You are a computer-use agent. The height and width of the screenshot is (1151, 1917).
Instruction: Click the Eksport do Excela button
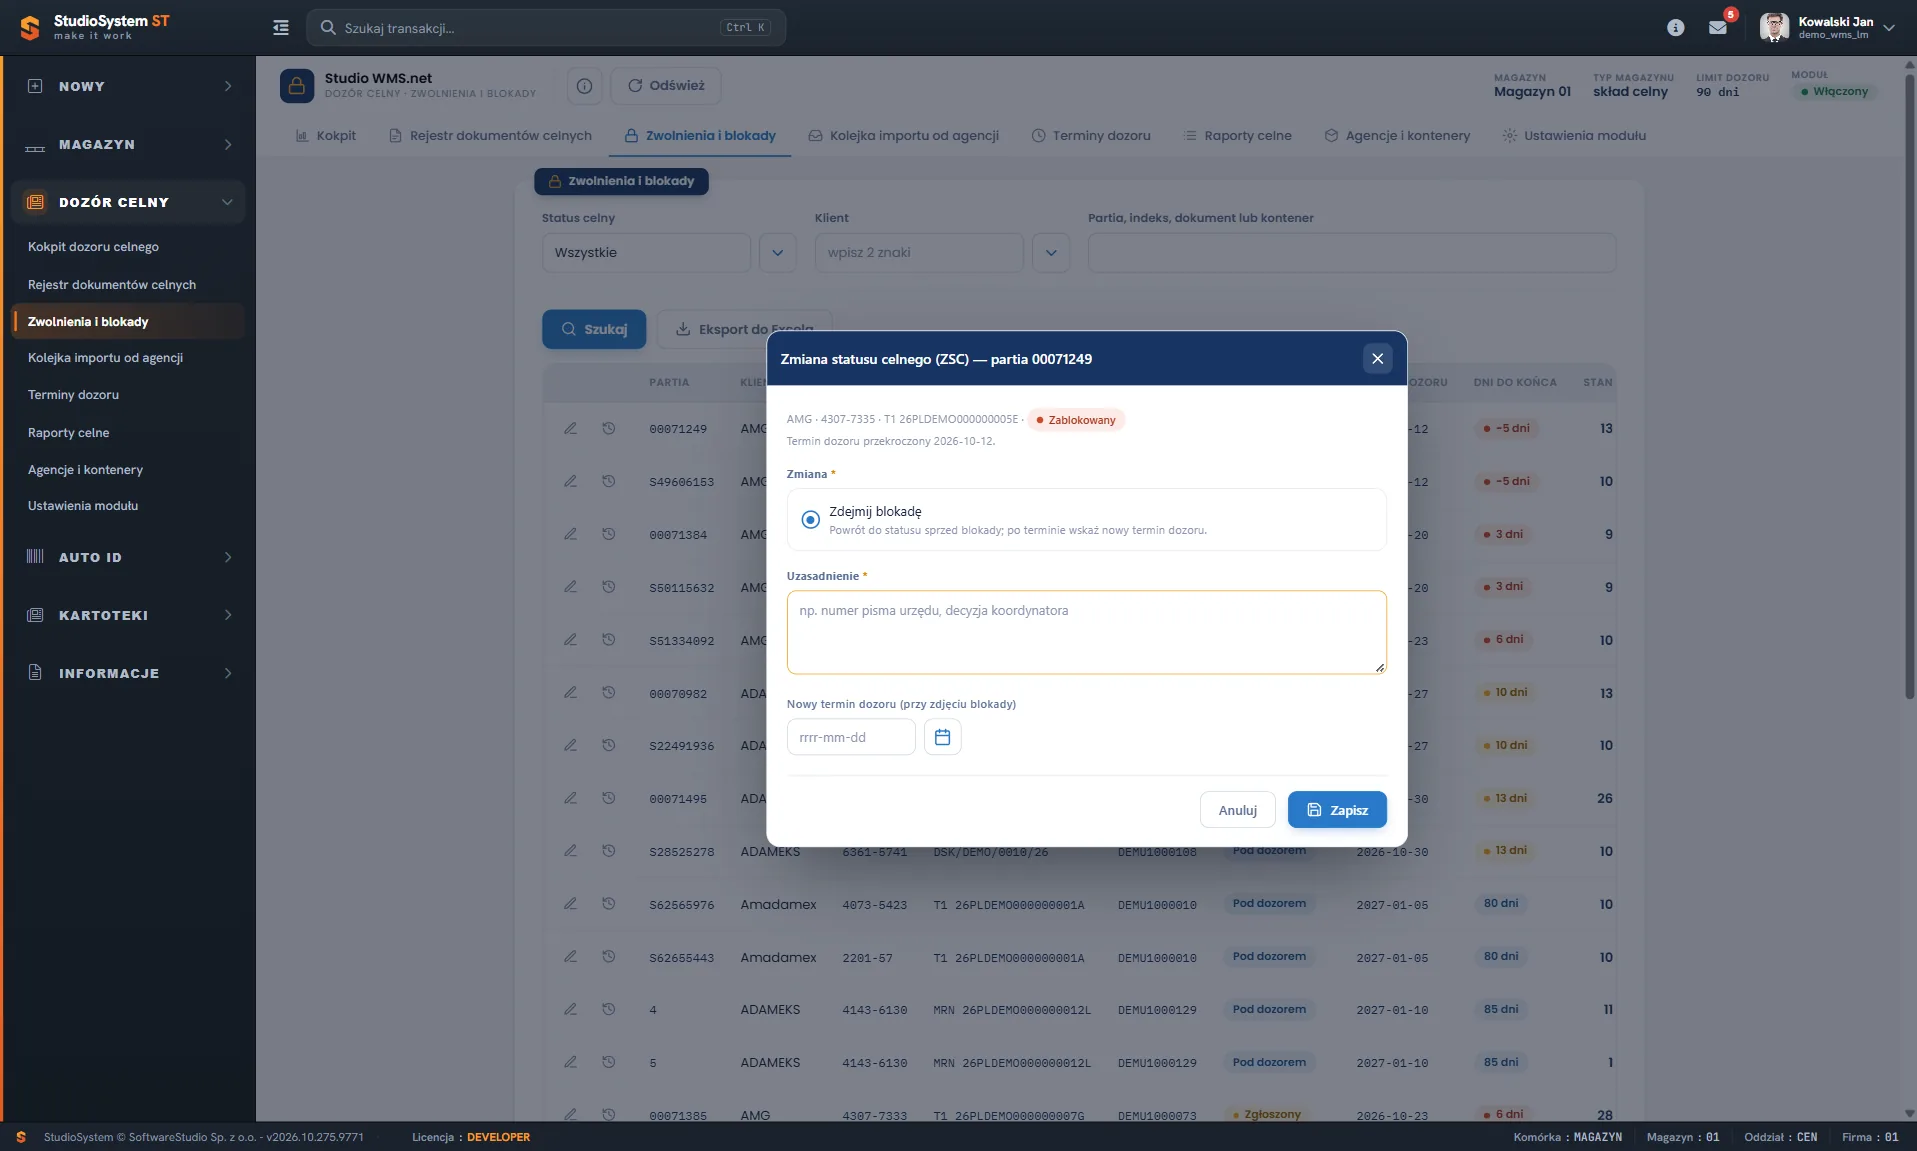coord(744,329)
